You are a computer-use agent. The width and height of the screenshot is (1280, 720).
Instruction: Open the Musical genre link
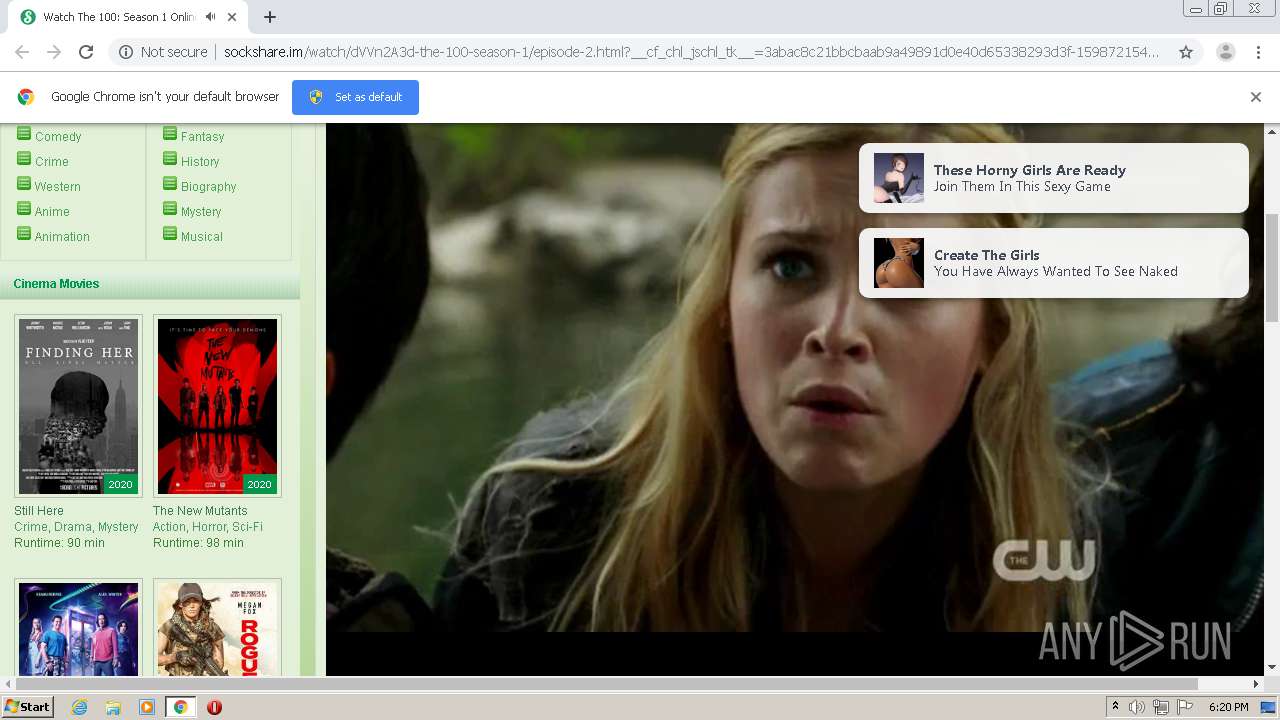pos(202,237)
